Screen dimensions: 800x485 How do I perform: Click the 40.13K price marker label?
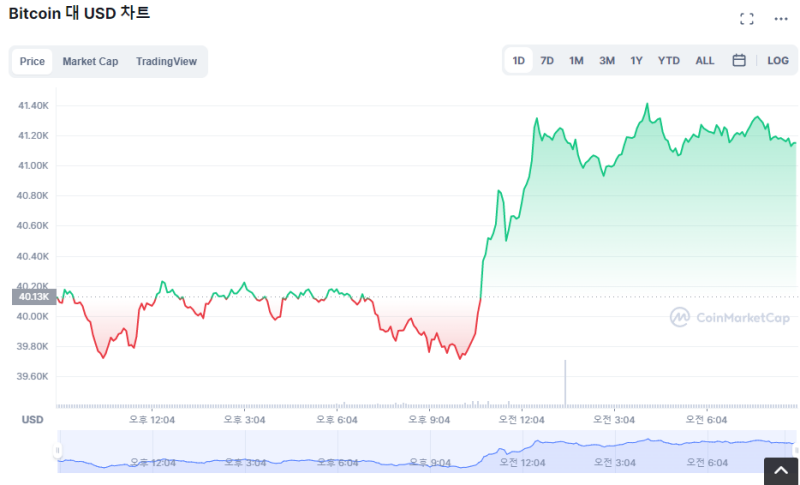(34, 297)
